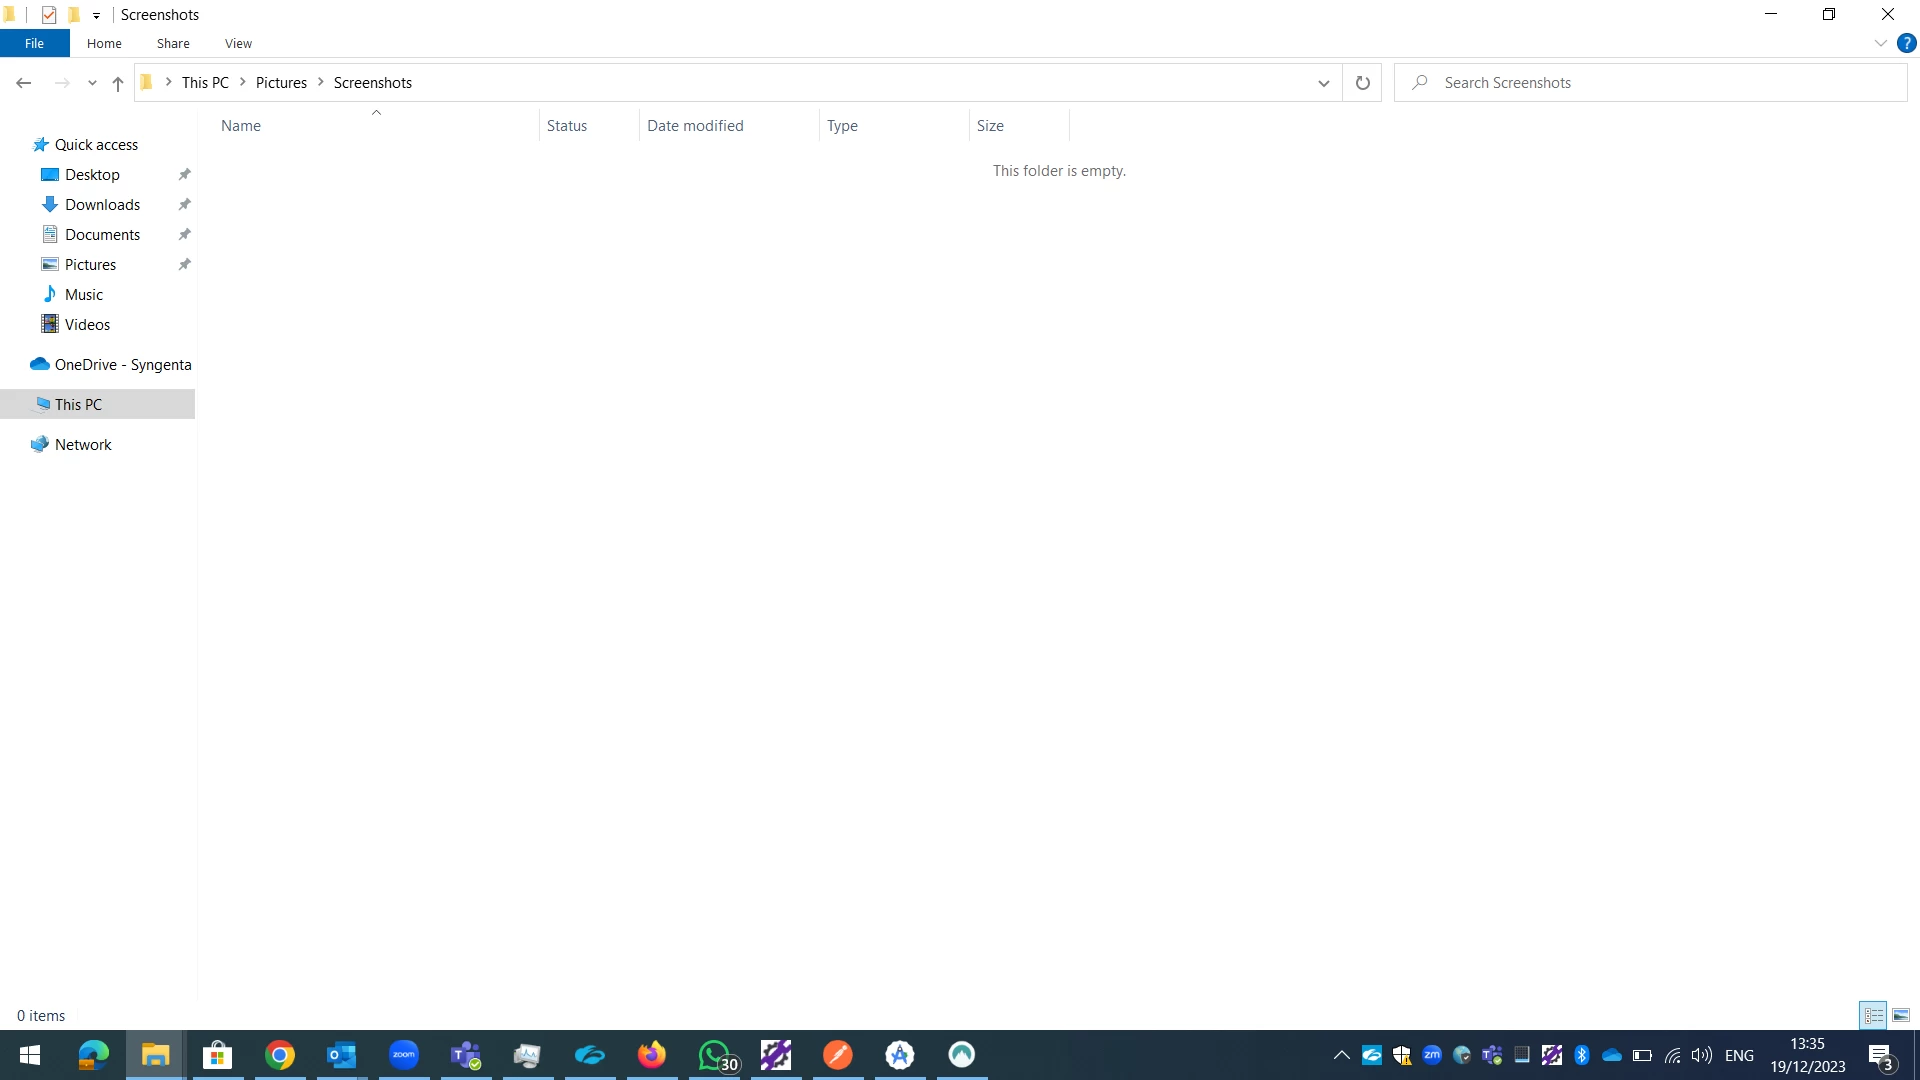Open the recent locations dropdown arrow

point(92,83)
